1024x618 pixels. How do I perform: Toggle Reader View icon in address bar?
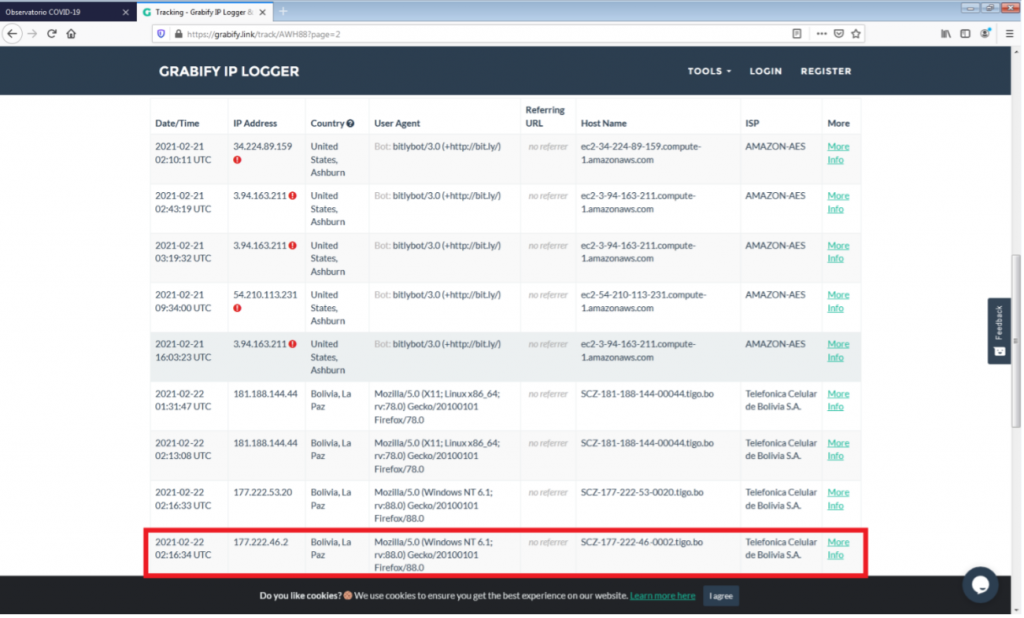pos(797,33)
